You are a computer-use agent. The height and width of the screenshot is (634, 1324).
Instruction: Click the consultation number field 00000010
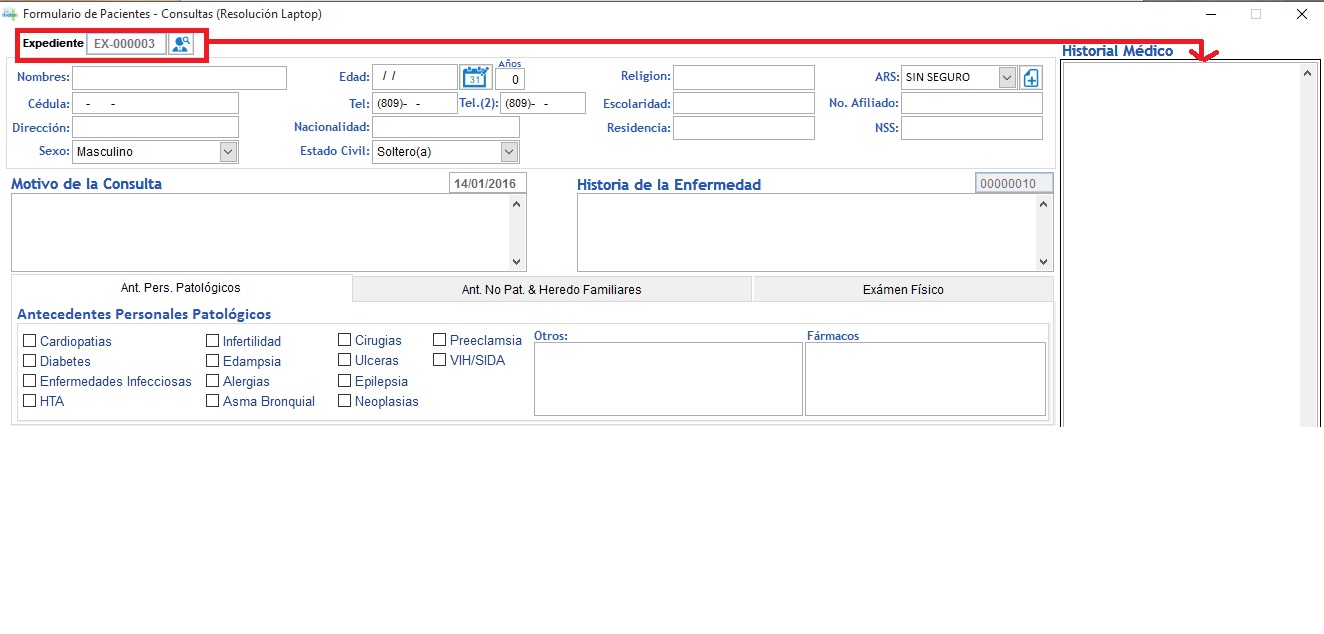tap(1014, 184)
